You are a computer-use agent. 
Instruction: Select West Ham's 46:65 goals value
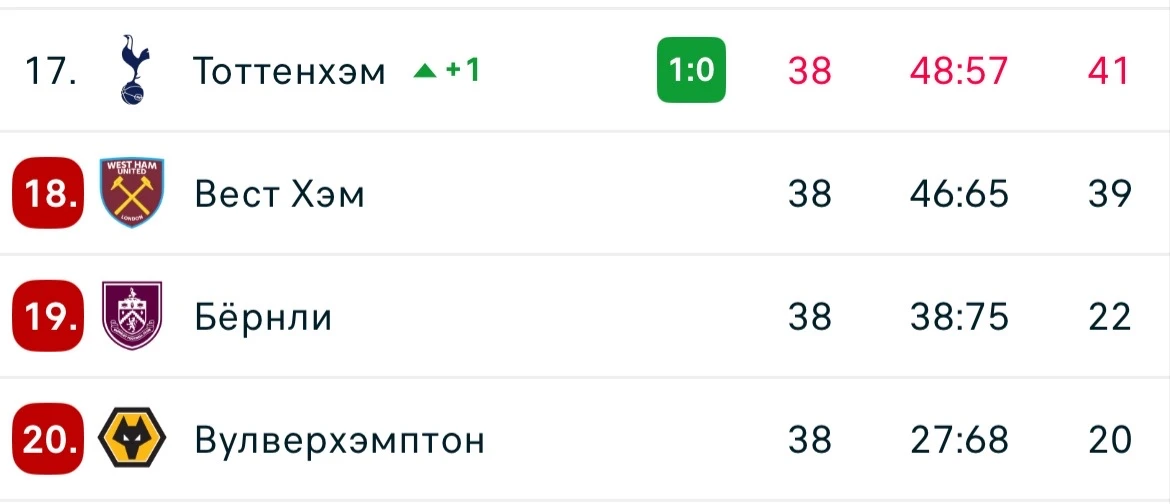point(959,194)
